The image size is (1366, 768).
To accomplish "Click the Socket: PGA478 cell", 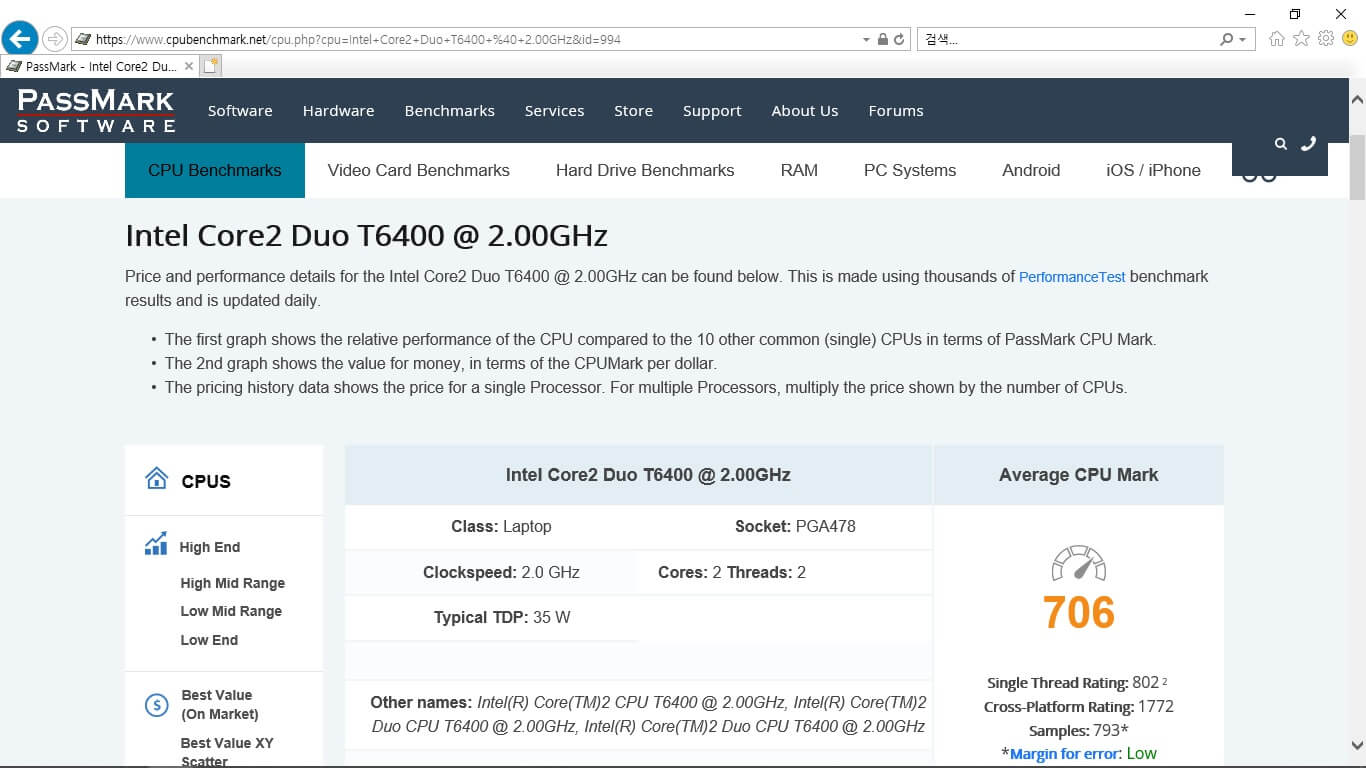I will 795,526.
